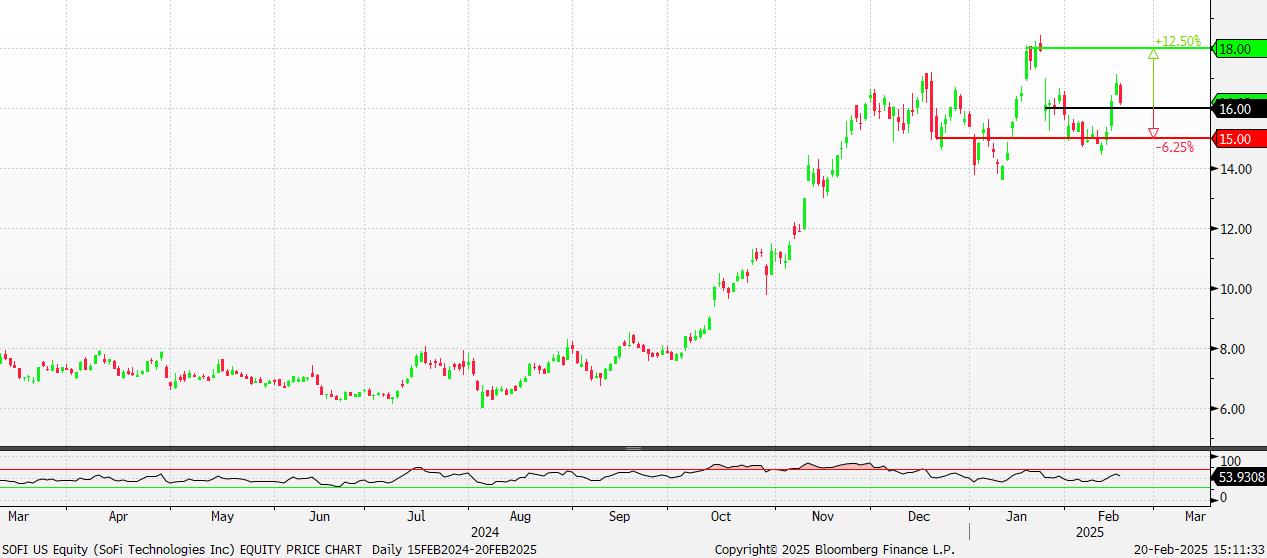The height and width of the screenshot is (558, 1267).
Task: Click the 12.00 price axis label
Action: (1234, 229)
